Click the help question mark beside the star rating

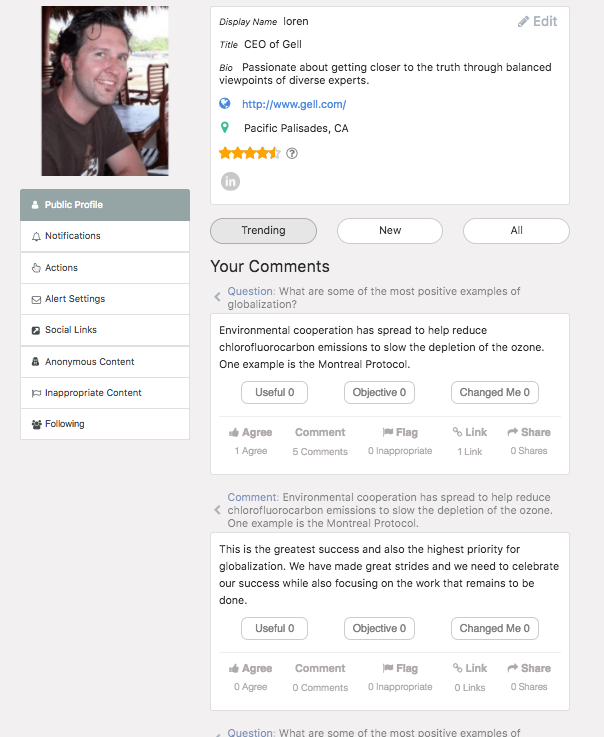[x=292, y=153]
